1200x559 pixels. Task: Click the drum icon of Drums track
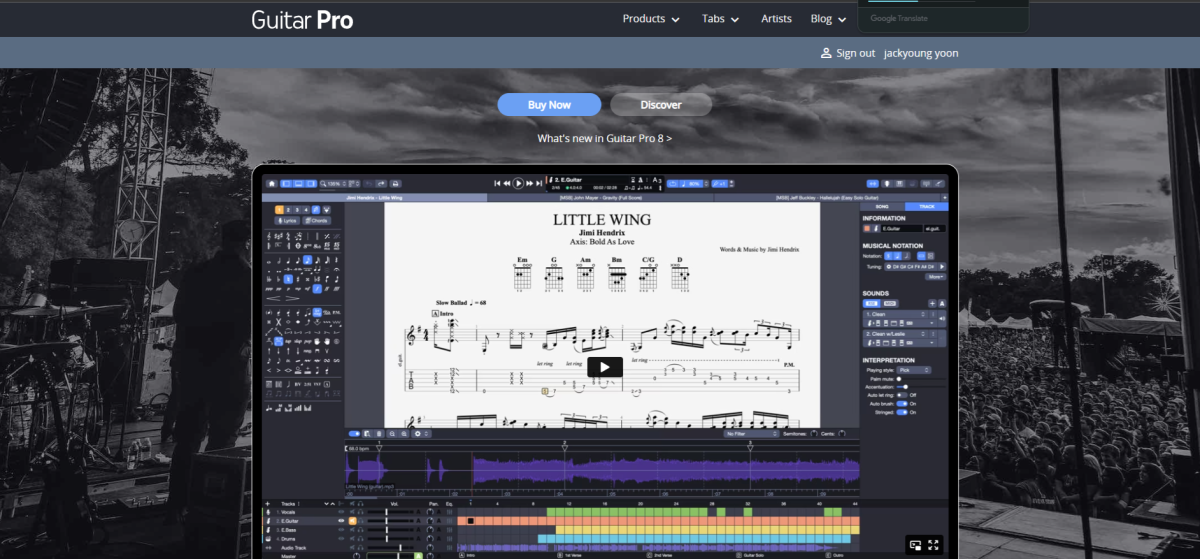tap(268, 539)
